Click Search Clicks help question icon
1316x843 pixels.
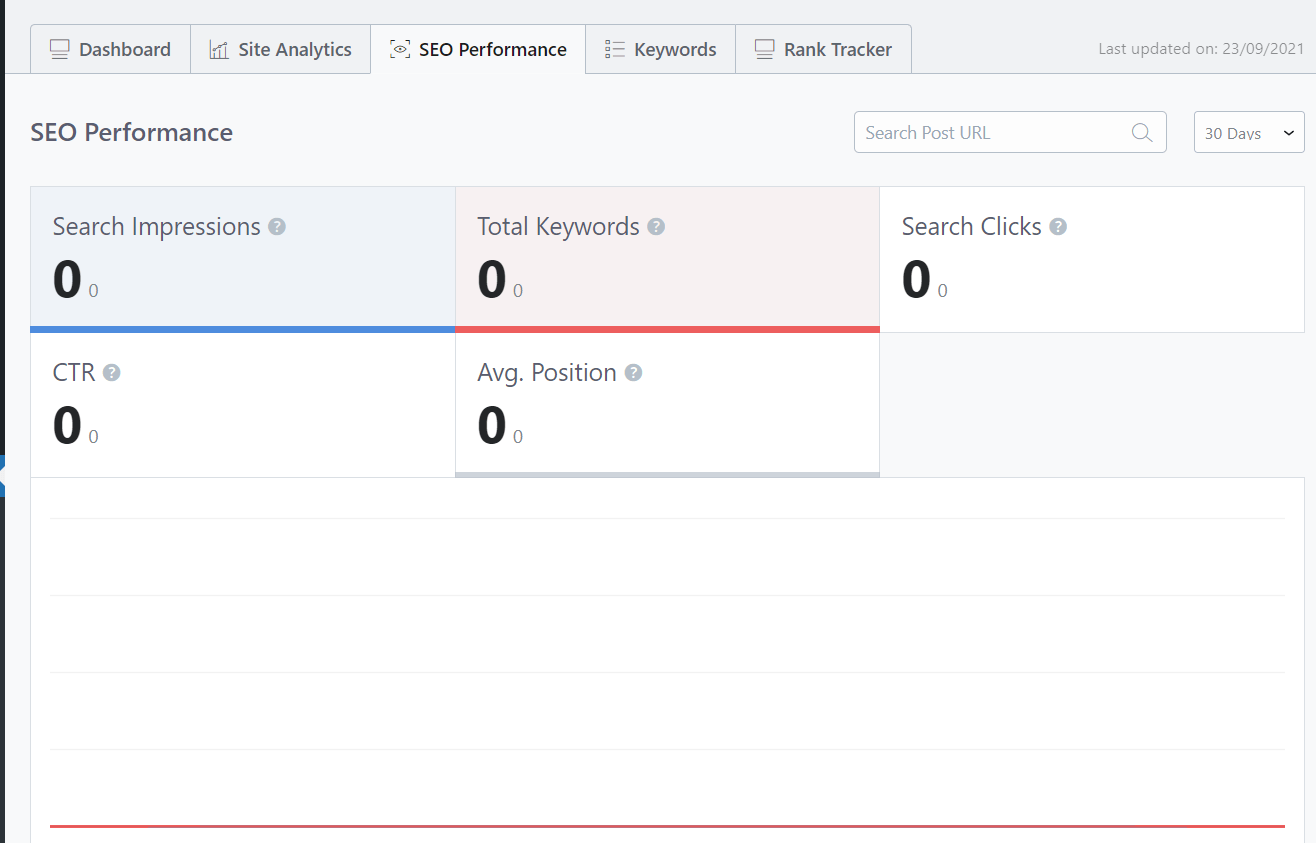click(x=1058, y=227)
